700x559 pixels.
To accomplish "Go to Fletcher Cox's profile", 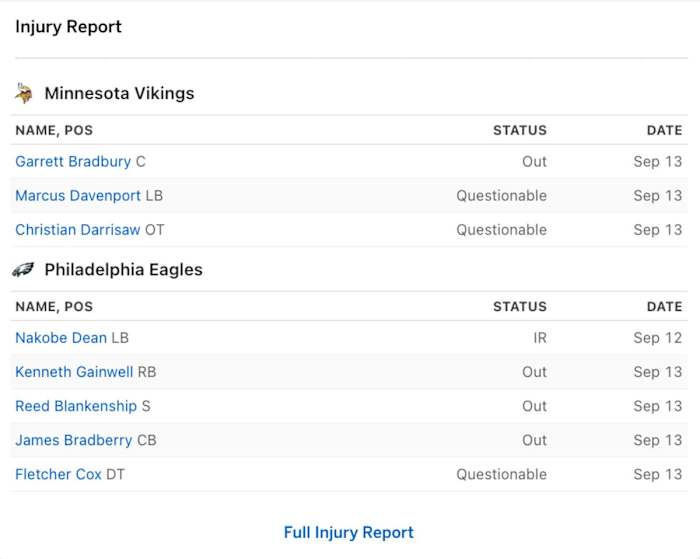I will pyautogui.click(x=58, y=474).
